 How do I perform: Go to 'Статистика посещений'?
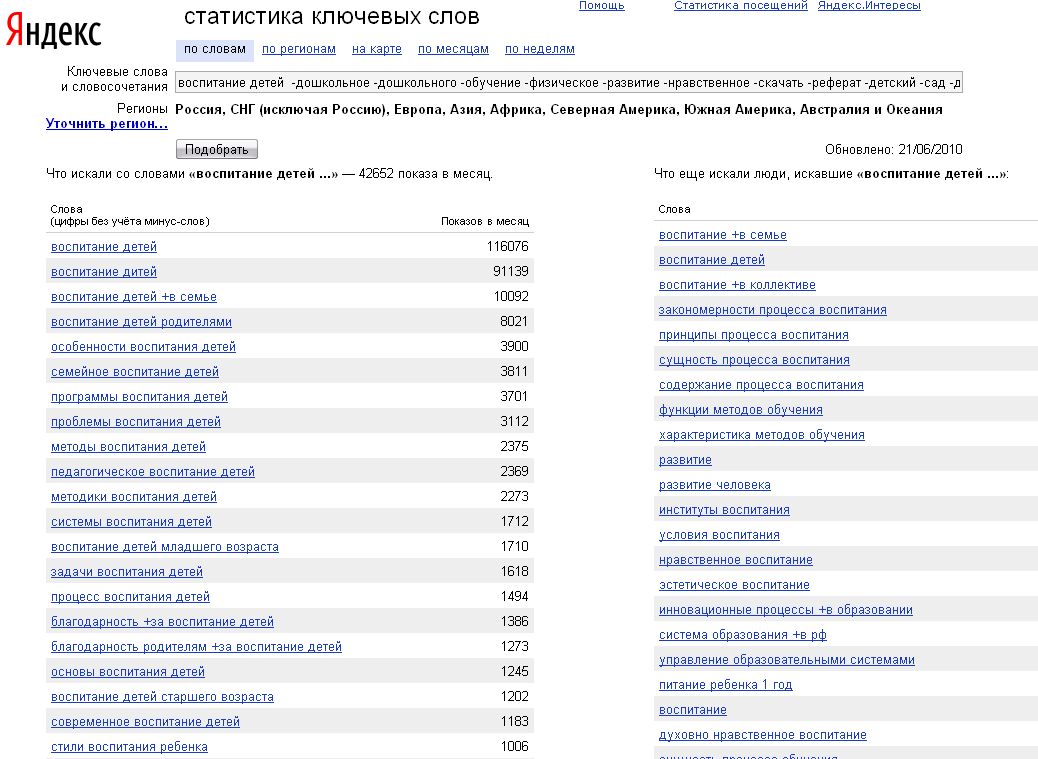tap(740, 6)
